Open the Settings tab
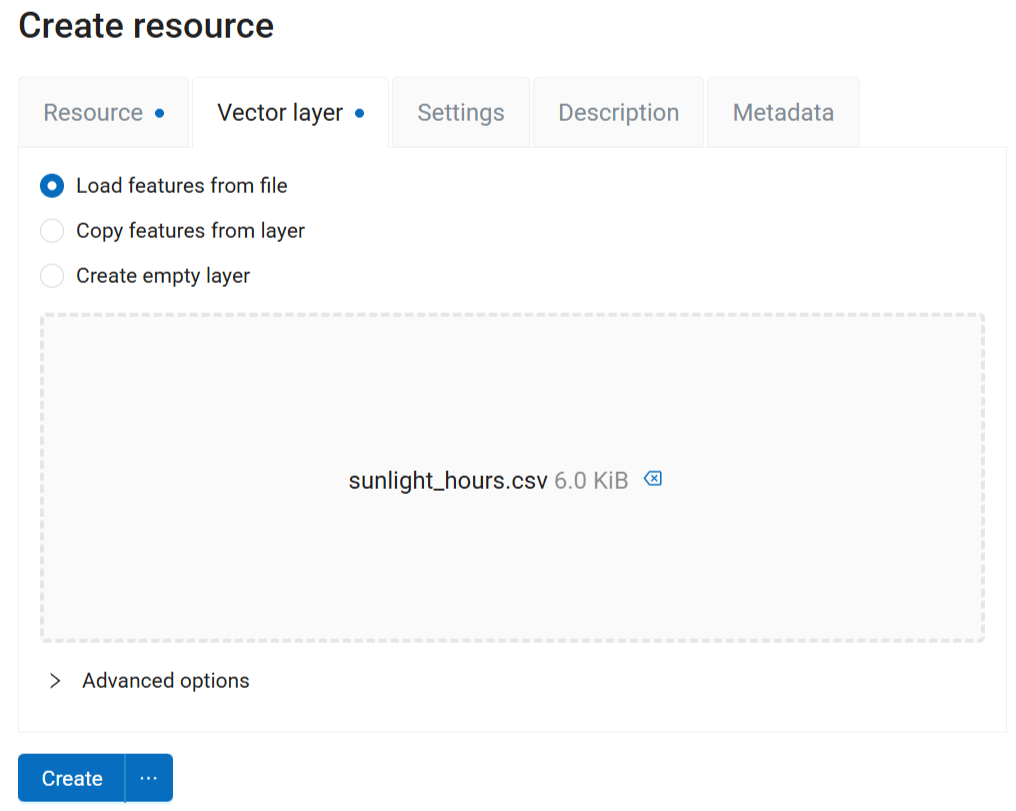The image size is (1016, 811). (461, 113)
